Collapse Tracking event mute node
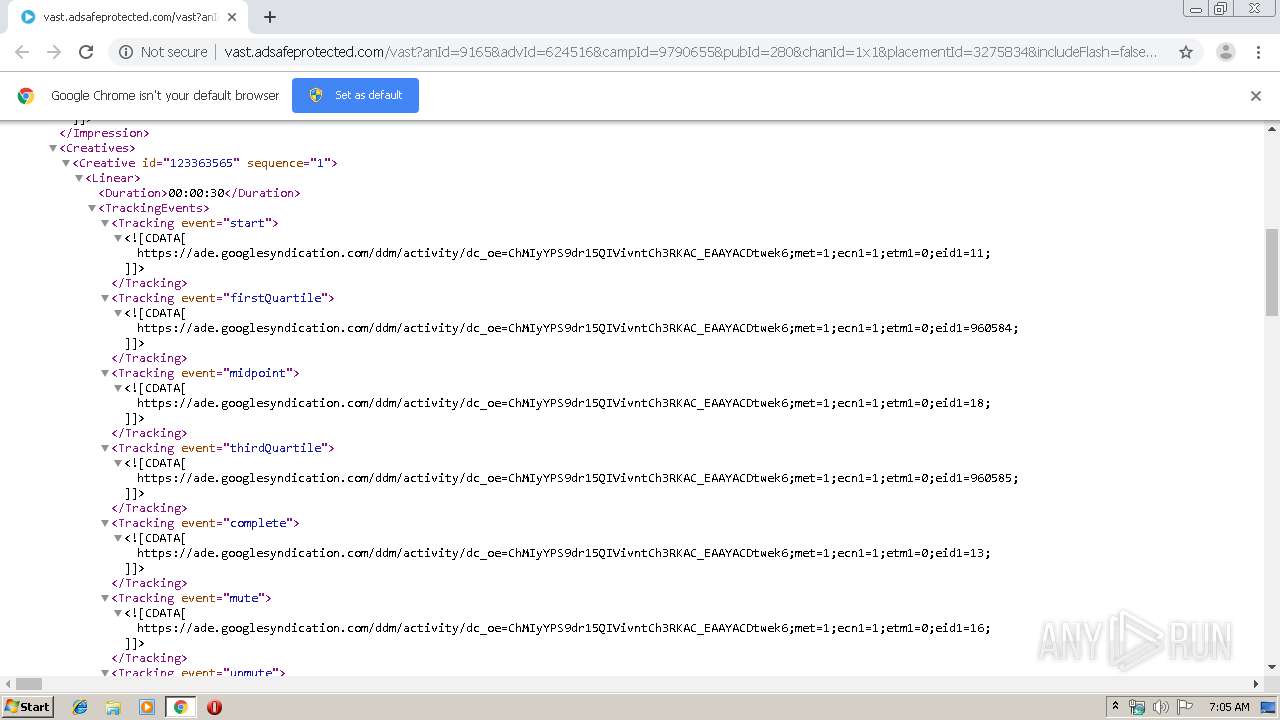The image size is (1280, 720). pos(105,598)
